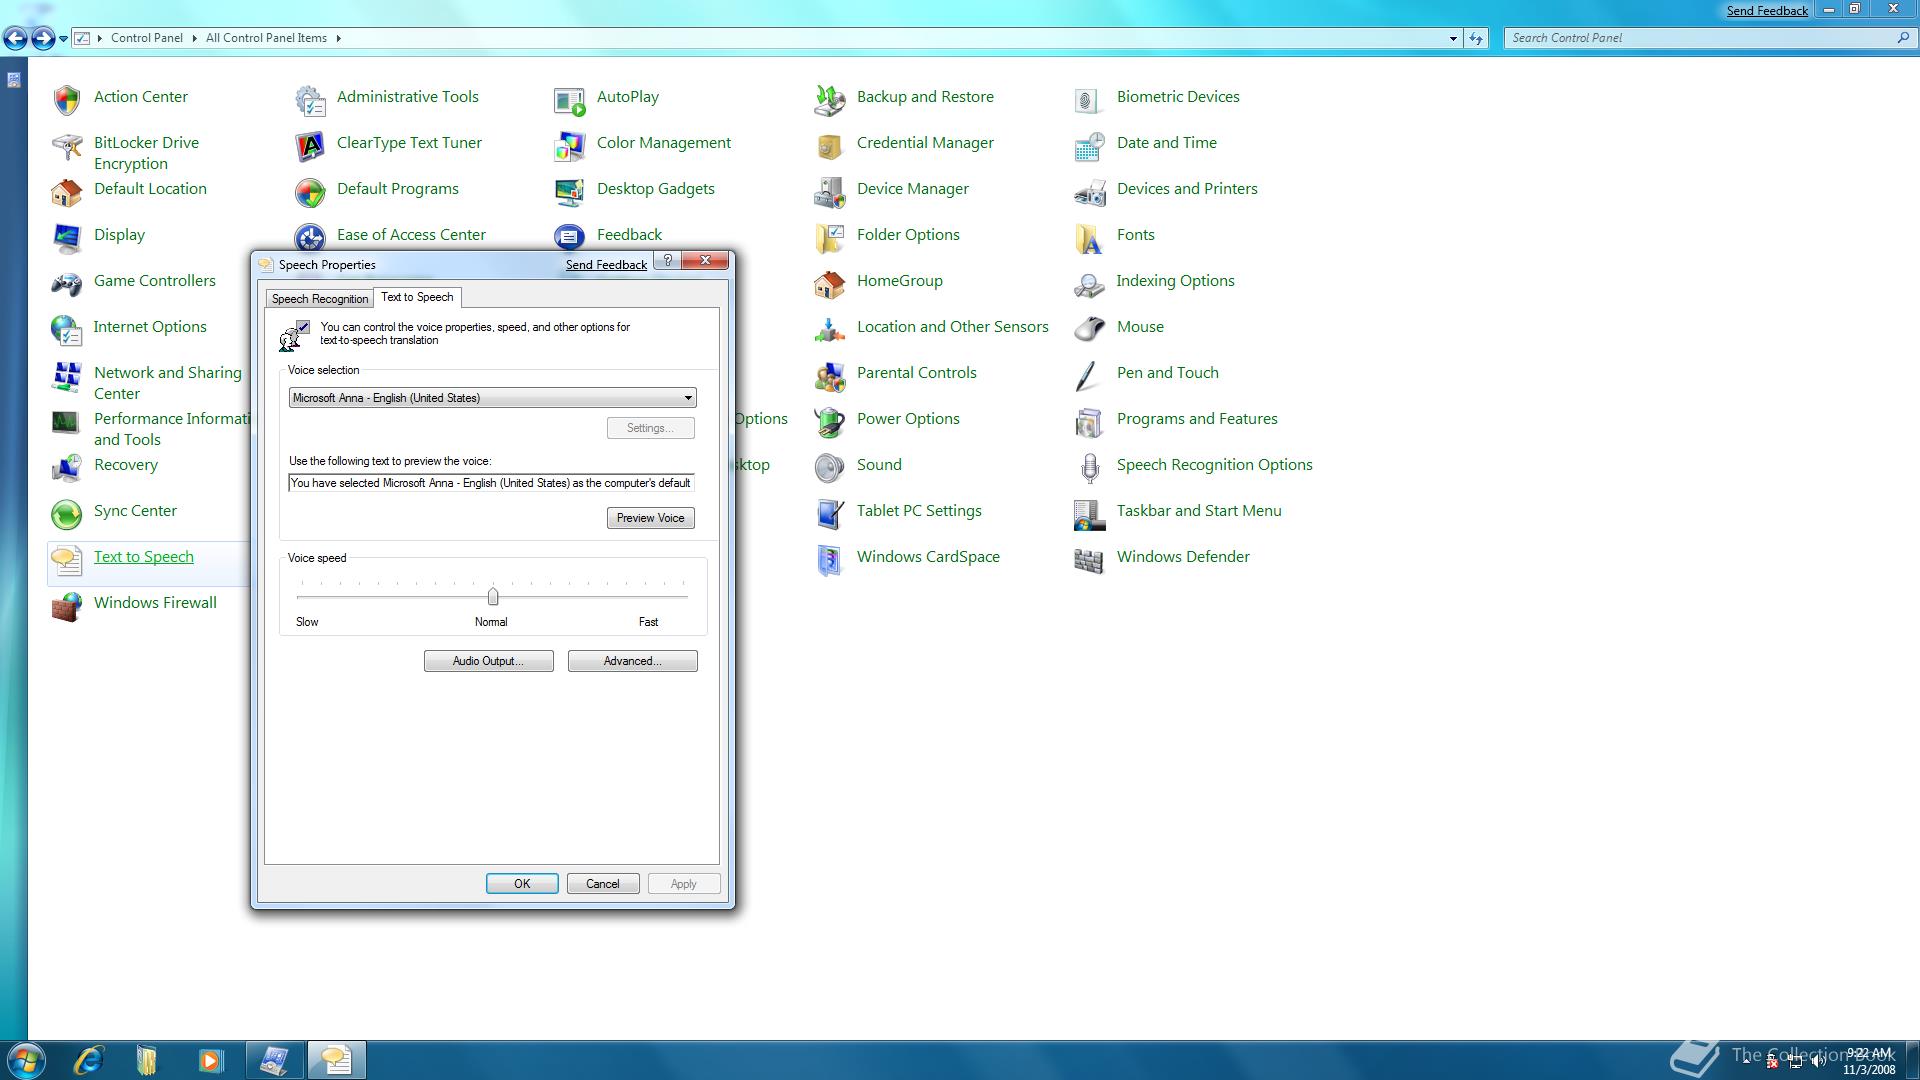Open the Devices and Printers icon
Viewport: 1920px width, 1080px height.
pyautogui.click(x=1089, y=192)
